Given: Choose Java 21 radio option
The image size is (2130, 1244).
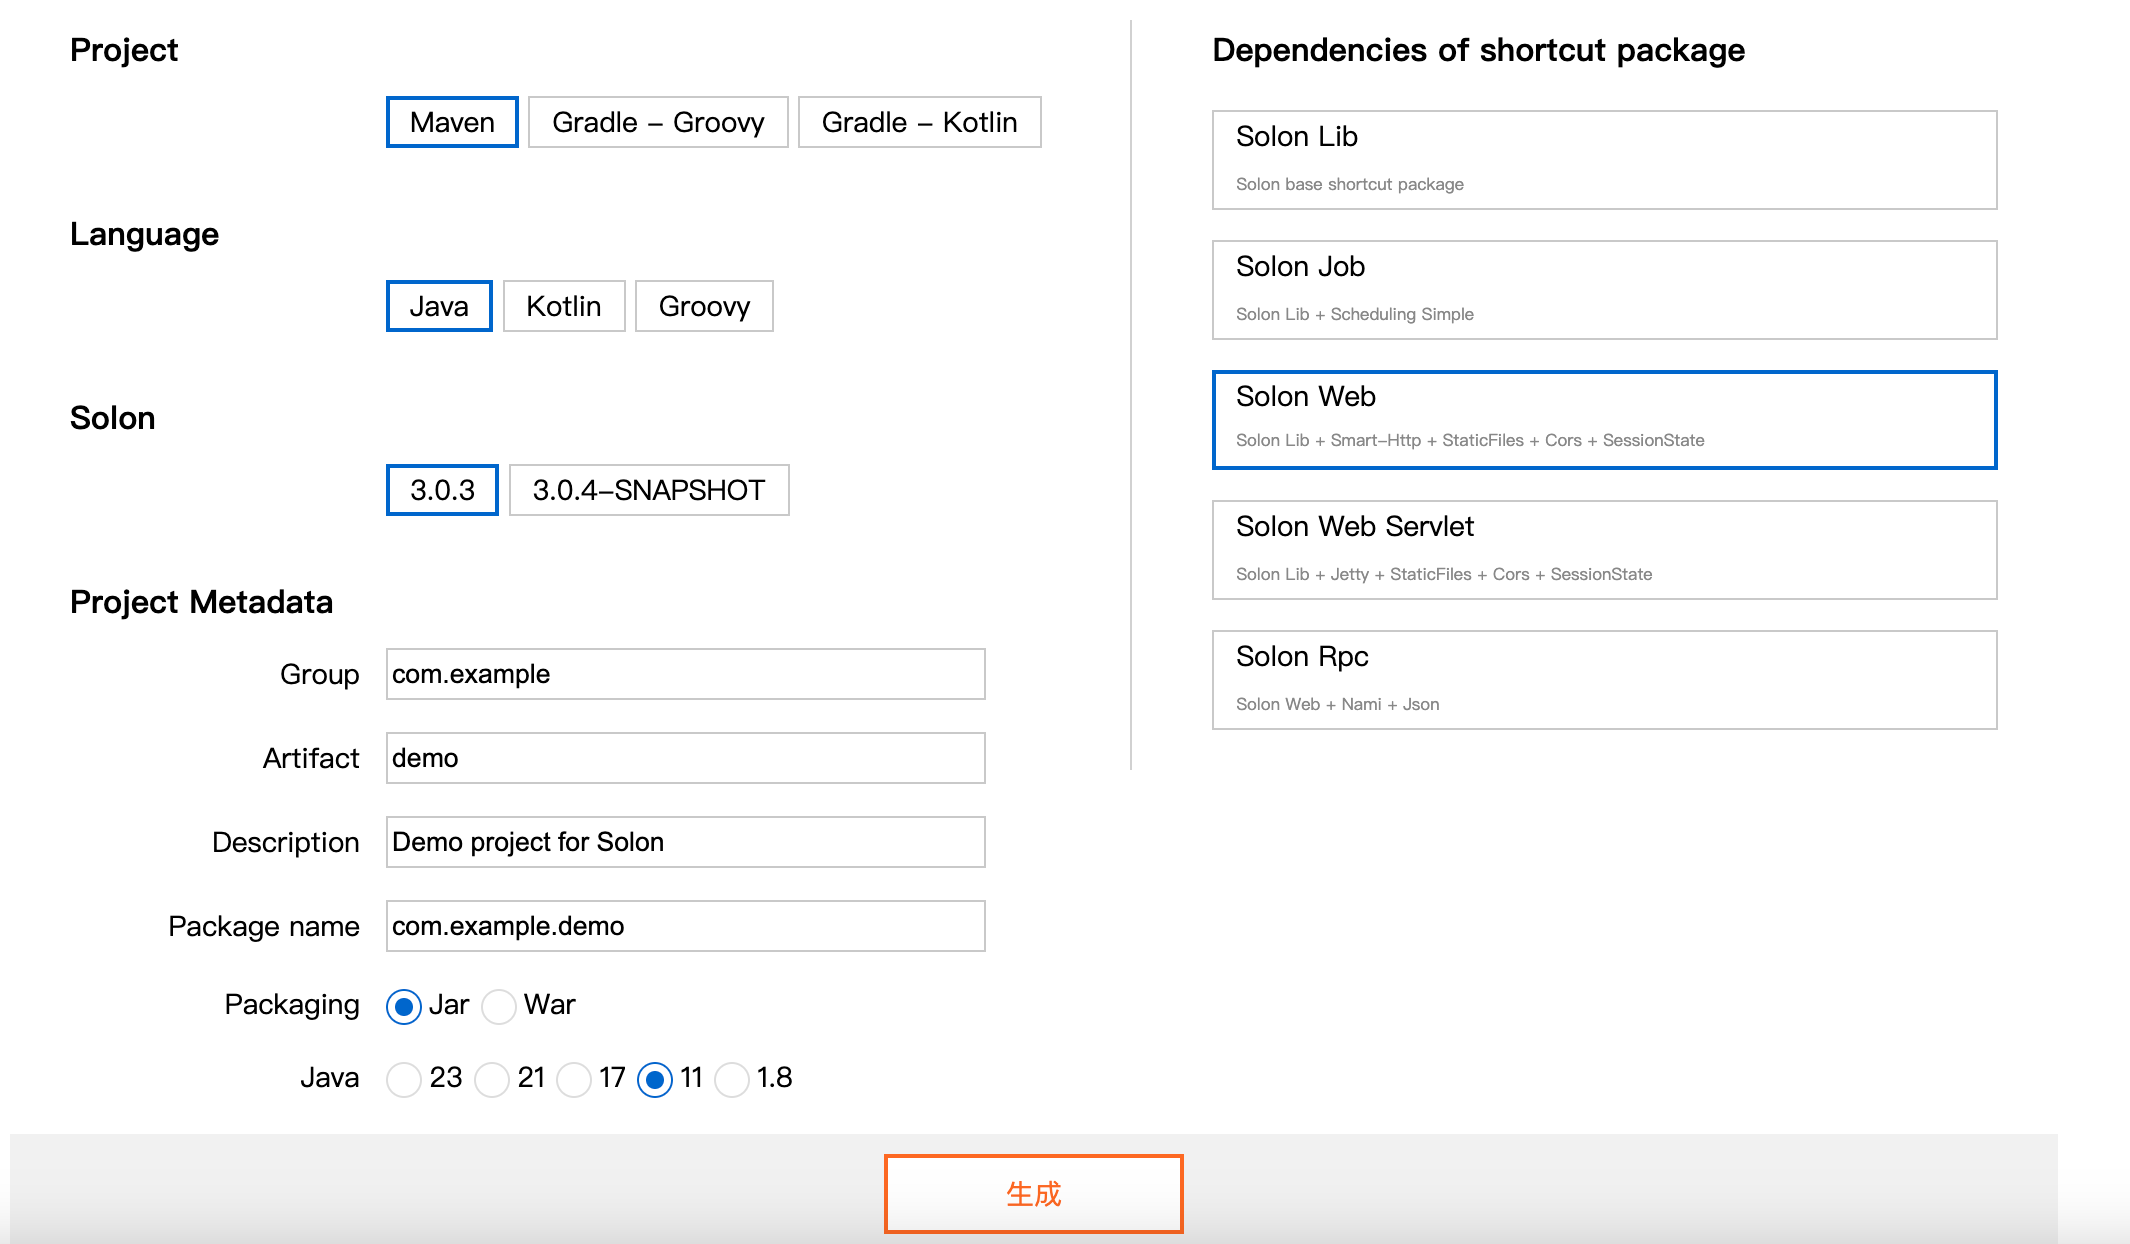Looking at the screenshot, I should pos(492,1079).
